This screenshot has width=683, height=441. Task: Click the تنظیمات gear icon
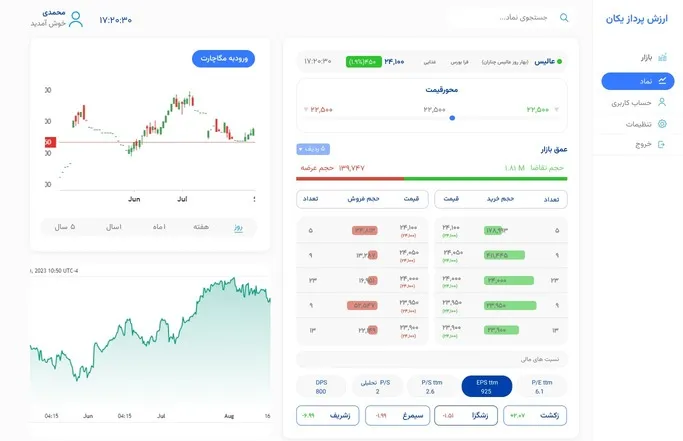(x=662, y=124)
